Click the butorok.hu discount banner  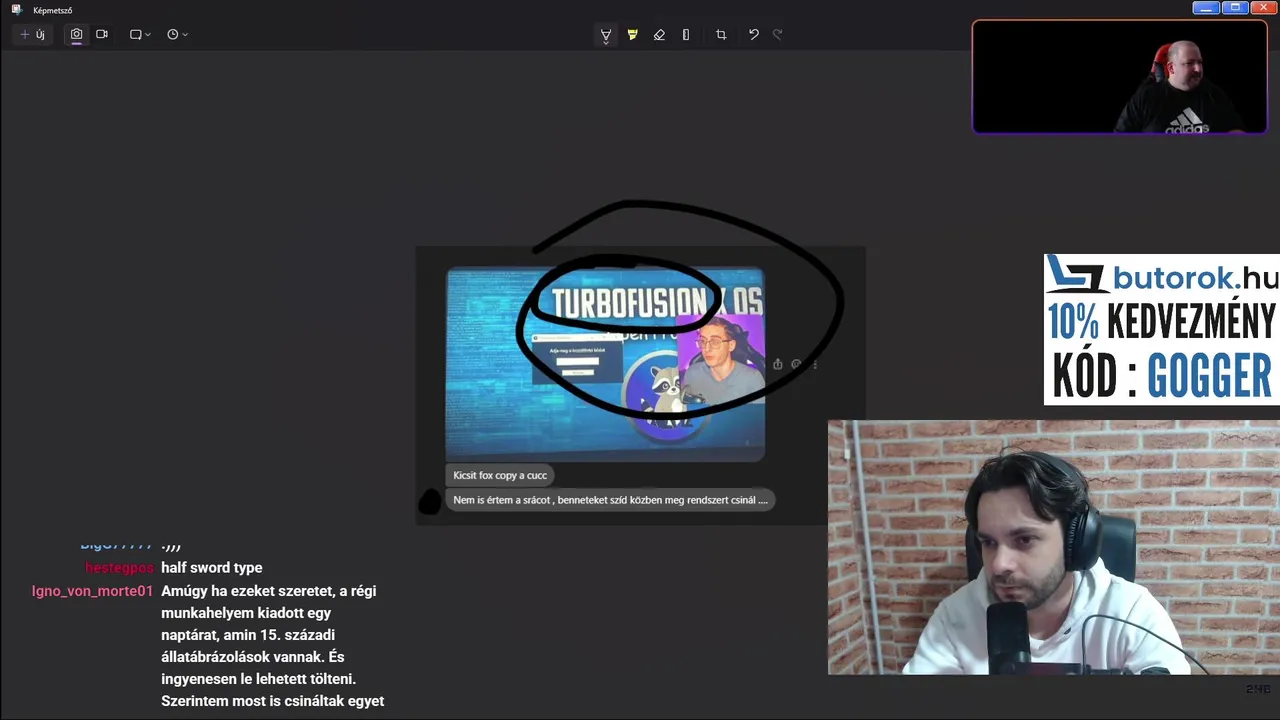pos(1161,329)
